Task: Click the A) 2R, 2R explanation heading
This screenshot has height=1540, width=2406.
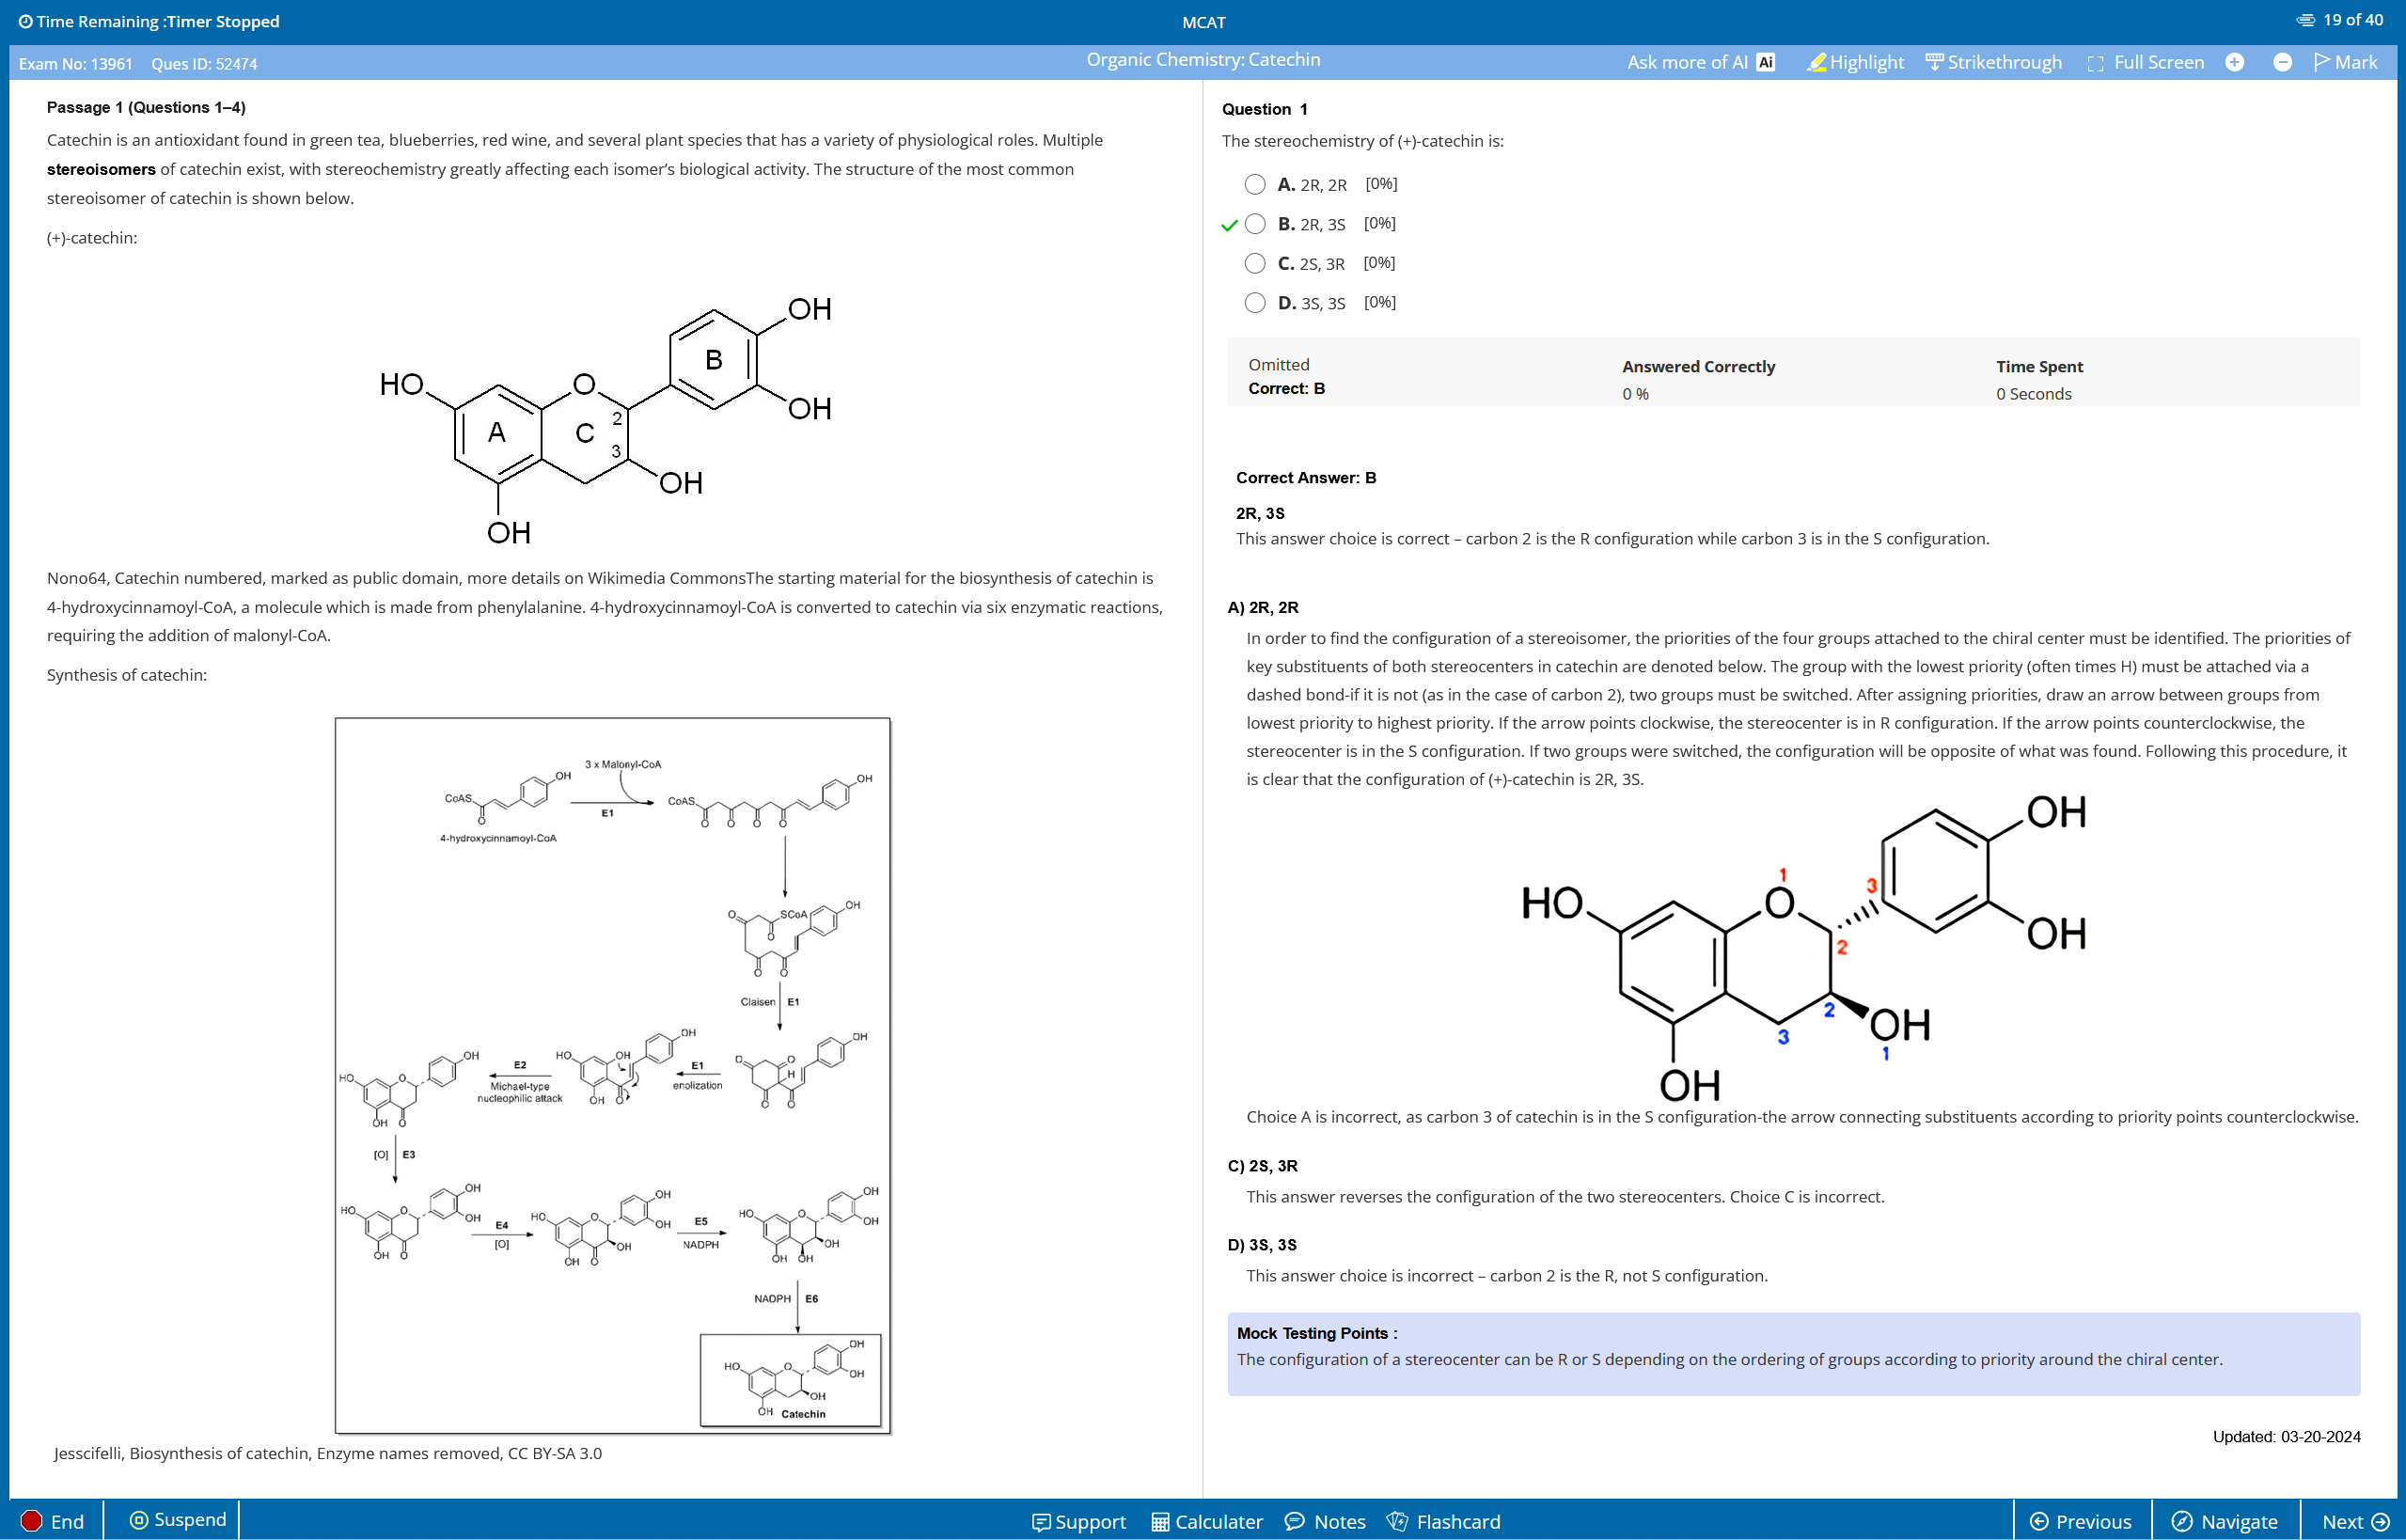Action: pyautogui.click(x=1263, y=607)
